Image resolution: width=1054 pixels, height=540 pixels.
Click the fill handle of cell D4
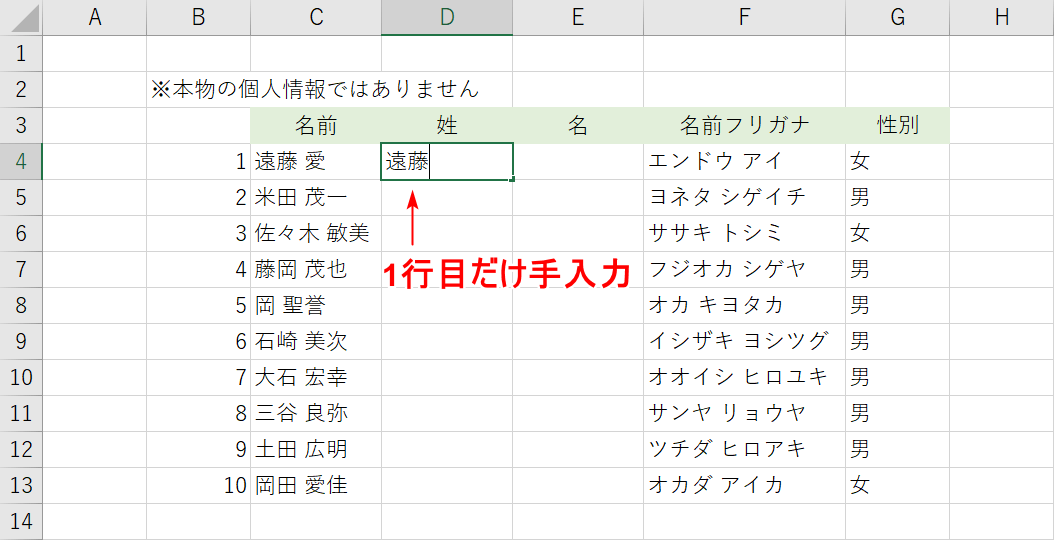513,179
